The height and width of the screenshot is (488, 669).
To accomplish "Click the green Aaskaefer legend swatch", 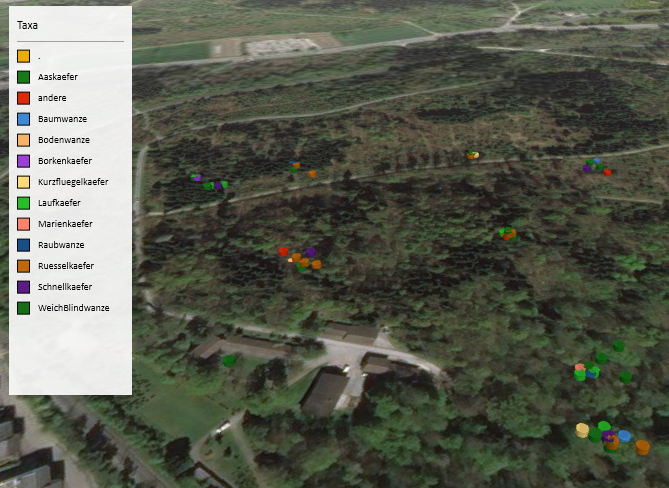I will point(23,77).
